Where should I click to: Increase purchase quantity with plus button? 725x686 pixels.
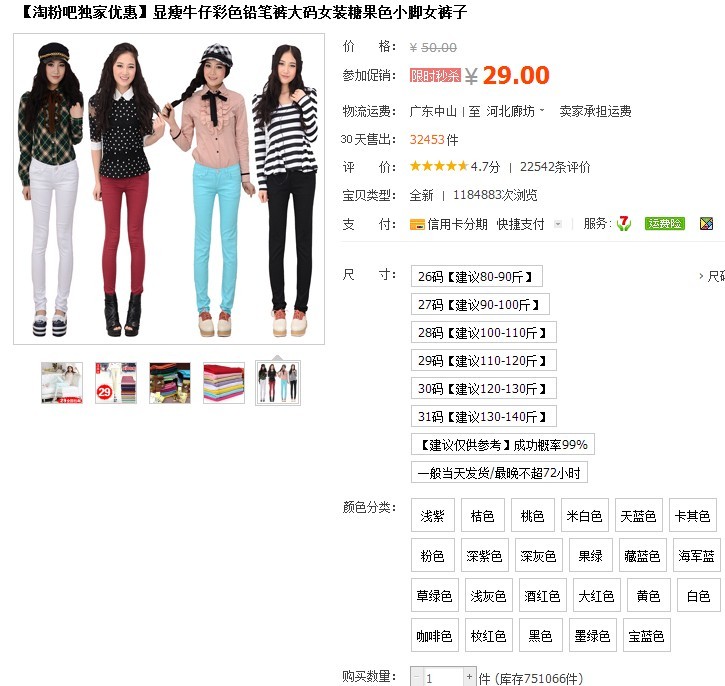coord(469,677)
